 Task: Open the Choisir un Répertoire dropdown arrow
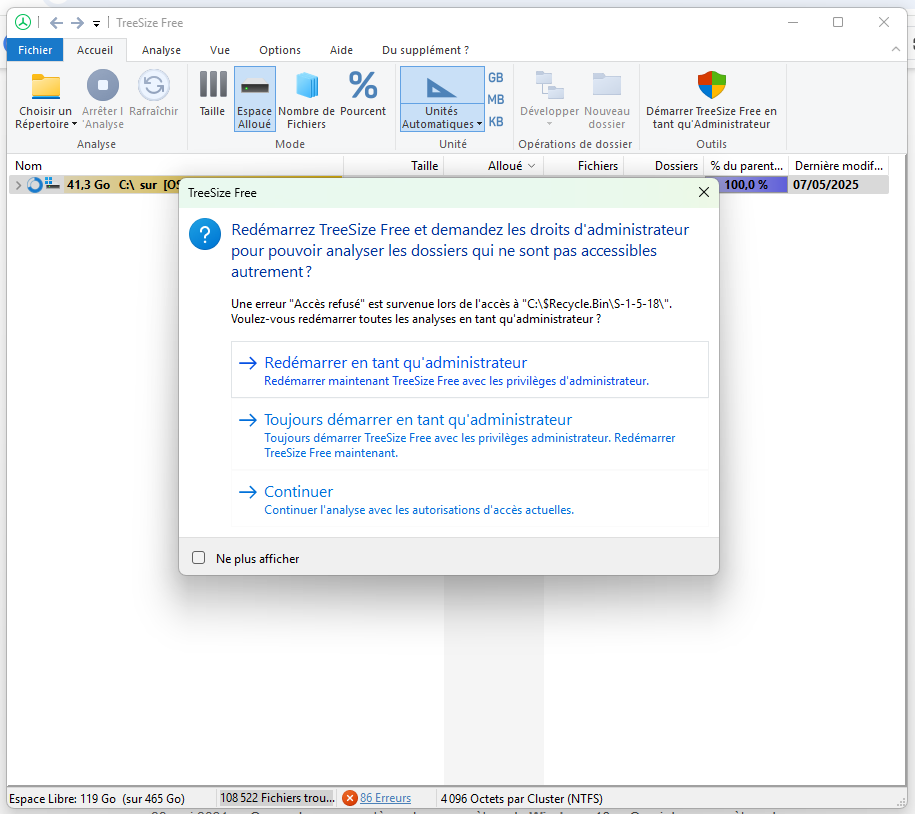74,124
